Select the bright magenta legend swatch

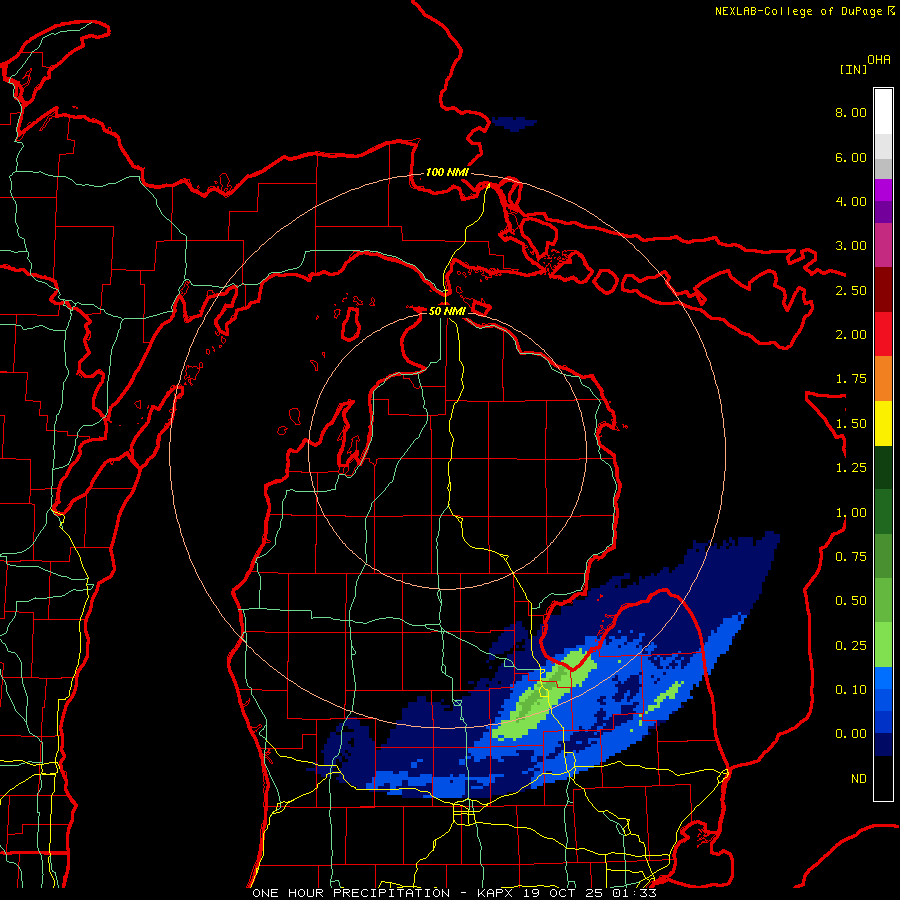[x=883, y=190]
